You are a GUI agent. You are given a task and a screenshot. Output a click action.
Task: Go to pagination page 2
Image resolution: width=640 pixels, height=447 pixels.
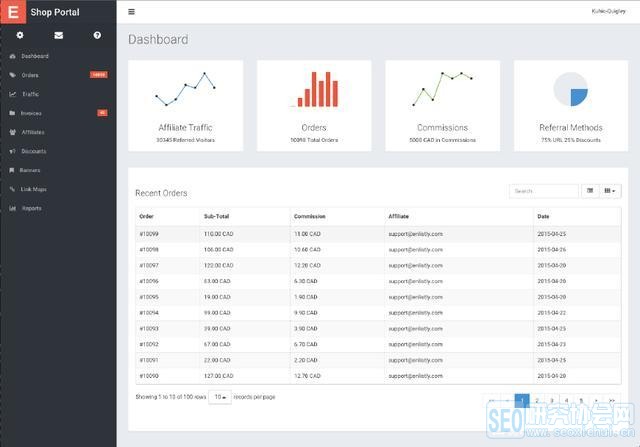pos(537,400)
